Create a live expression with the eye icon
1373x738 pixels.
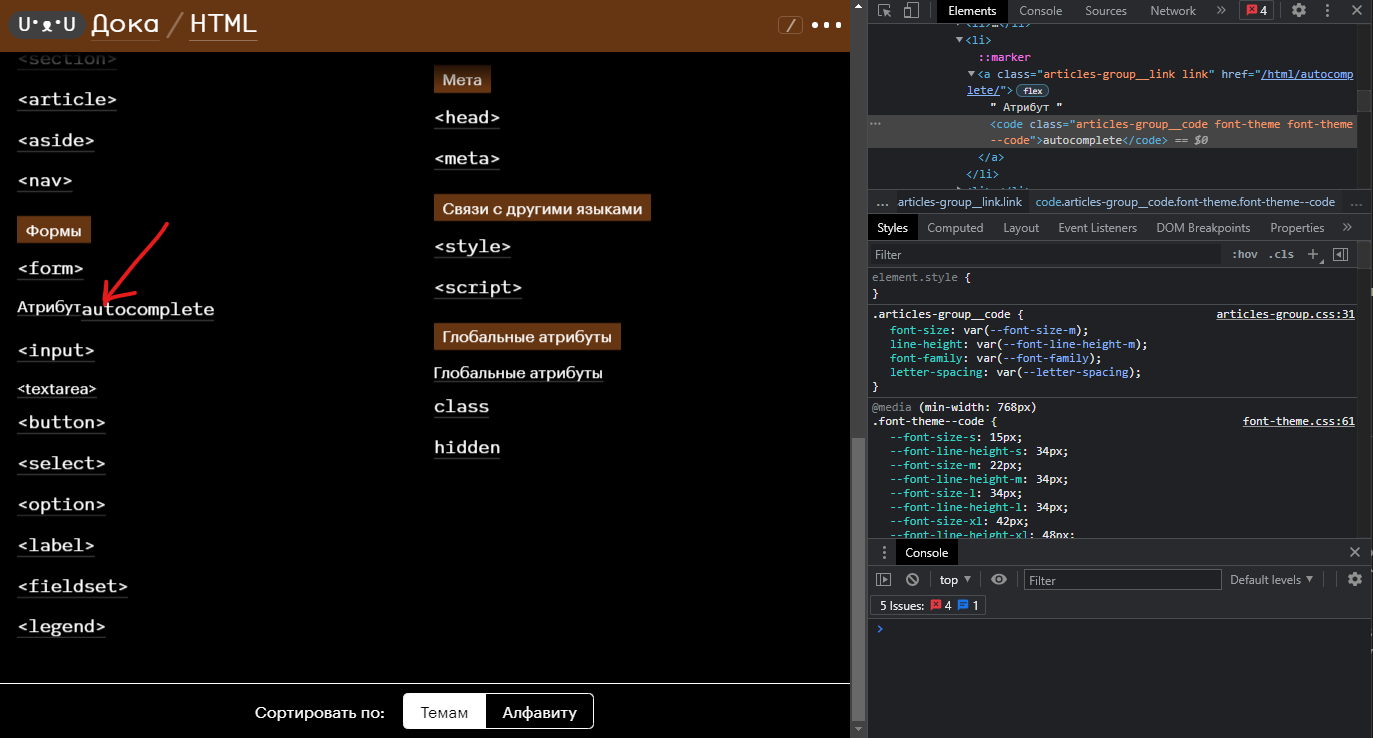(x=998, y=579)
